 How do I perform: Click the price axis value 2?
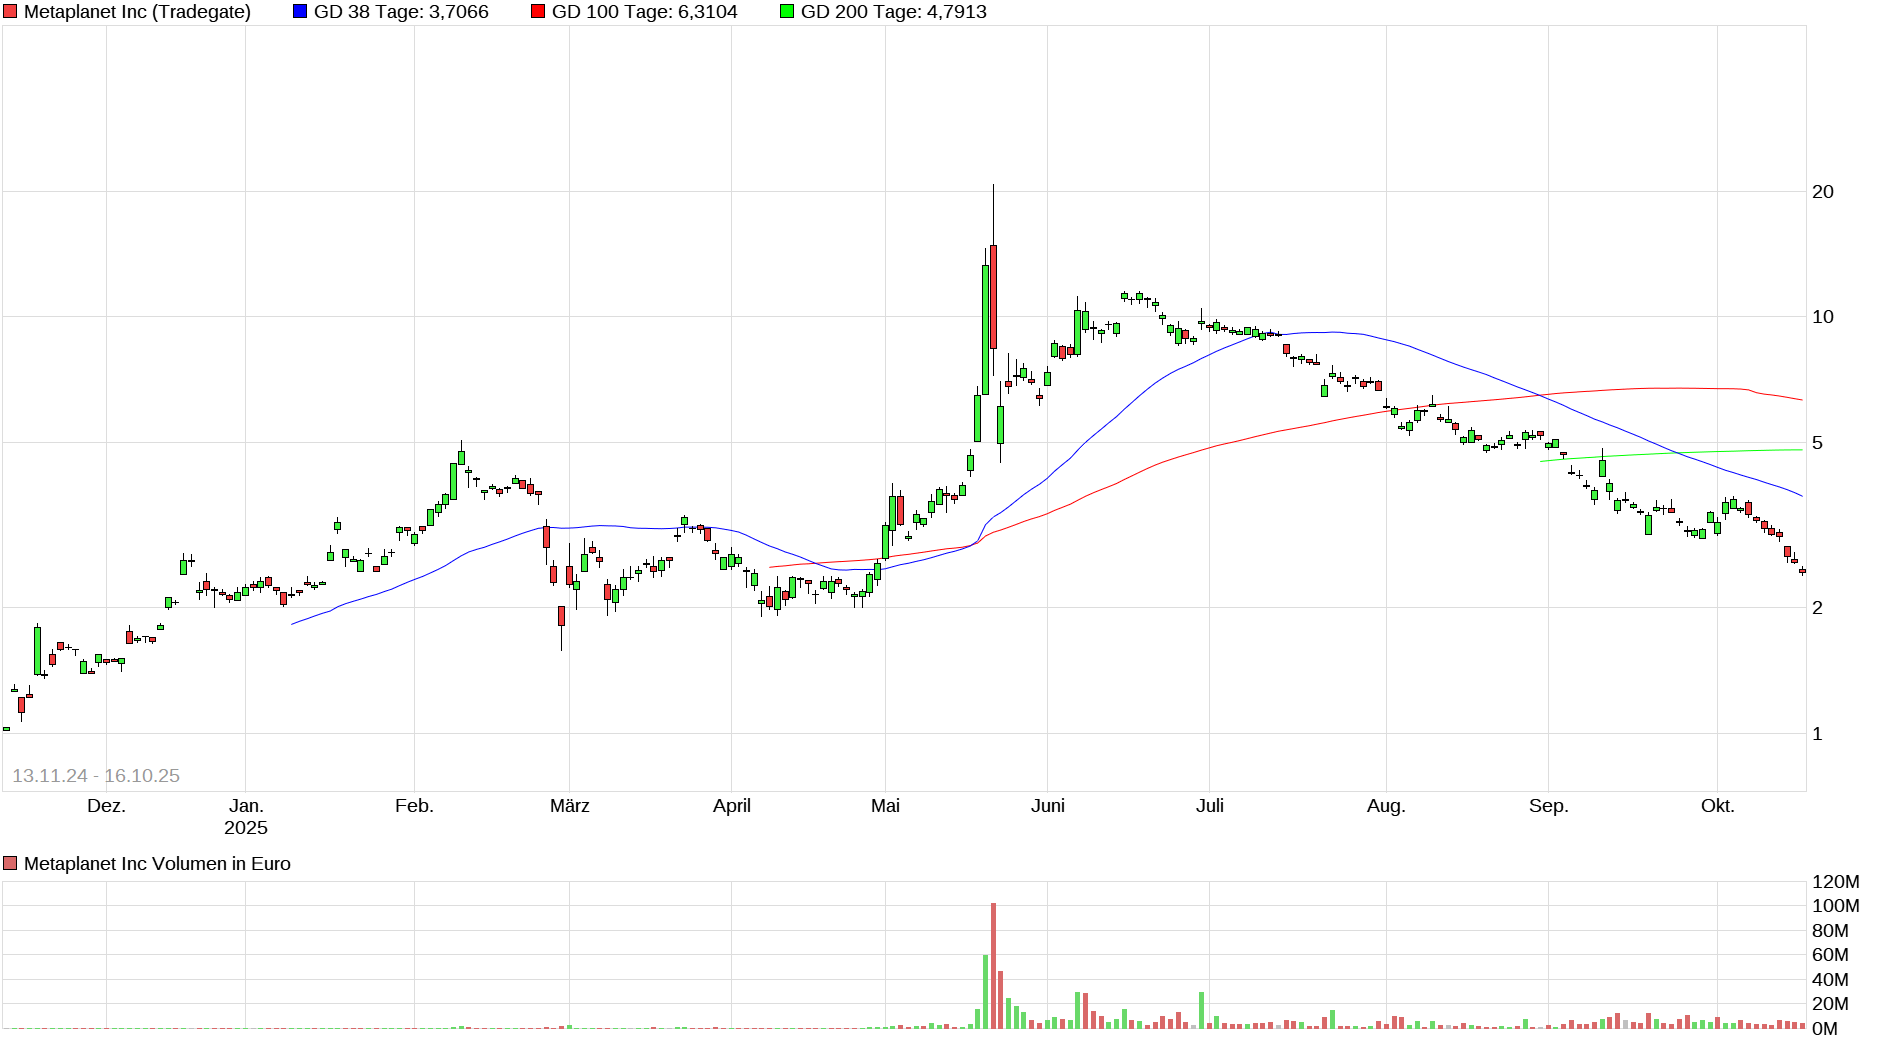(1818, 608)
